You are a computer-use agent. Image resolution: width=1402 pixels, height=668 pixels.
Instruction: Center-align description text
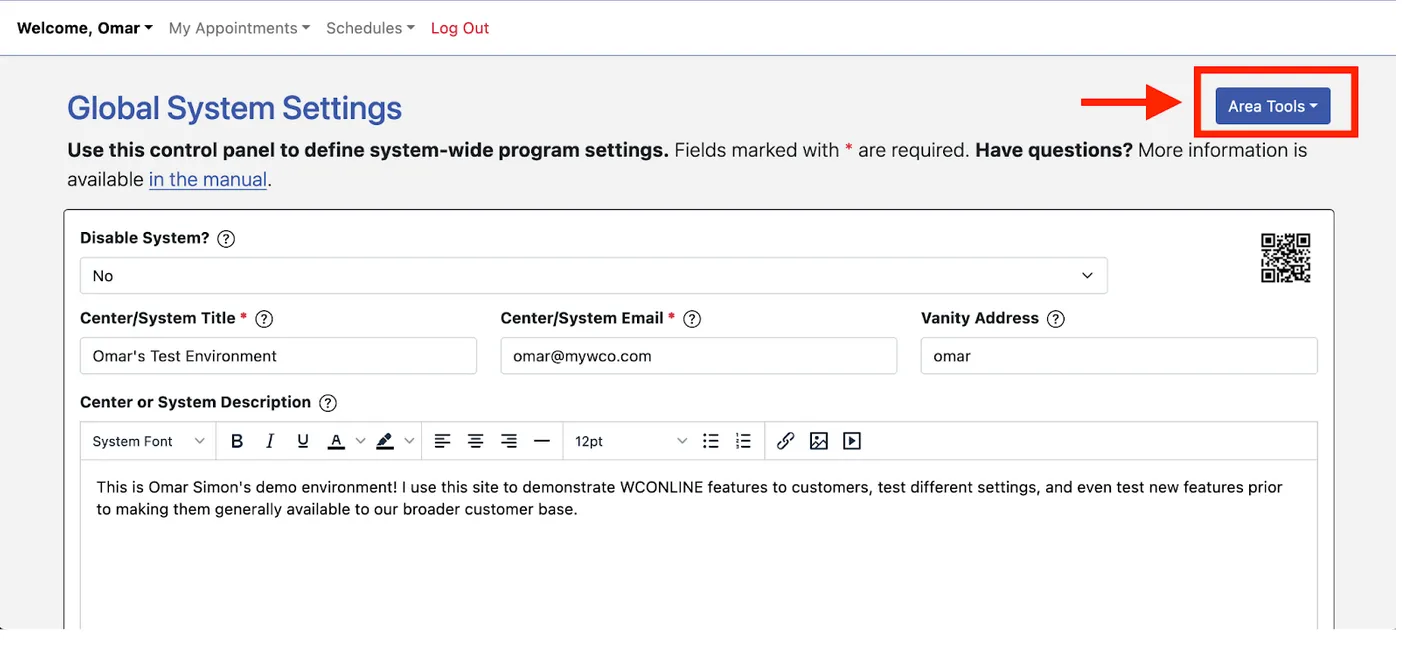point(476,441)
